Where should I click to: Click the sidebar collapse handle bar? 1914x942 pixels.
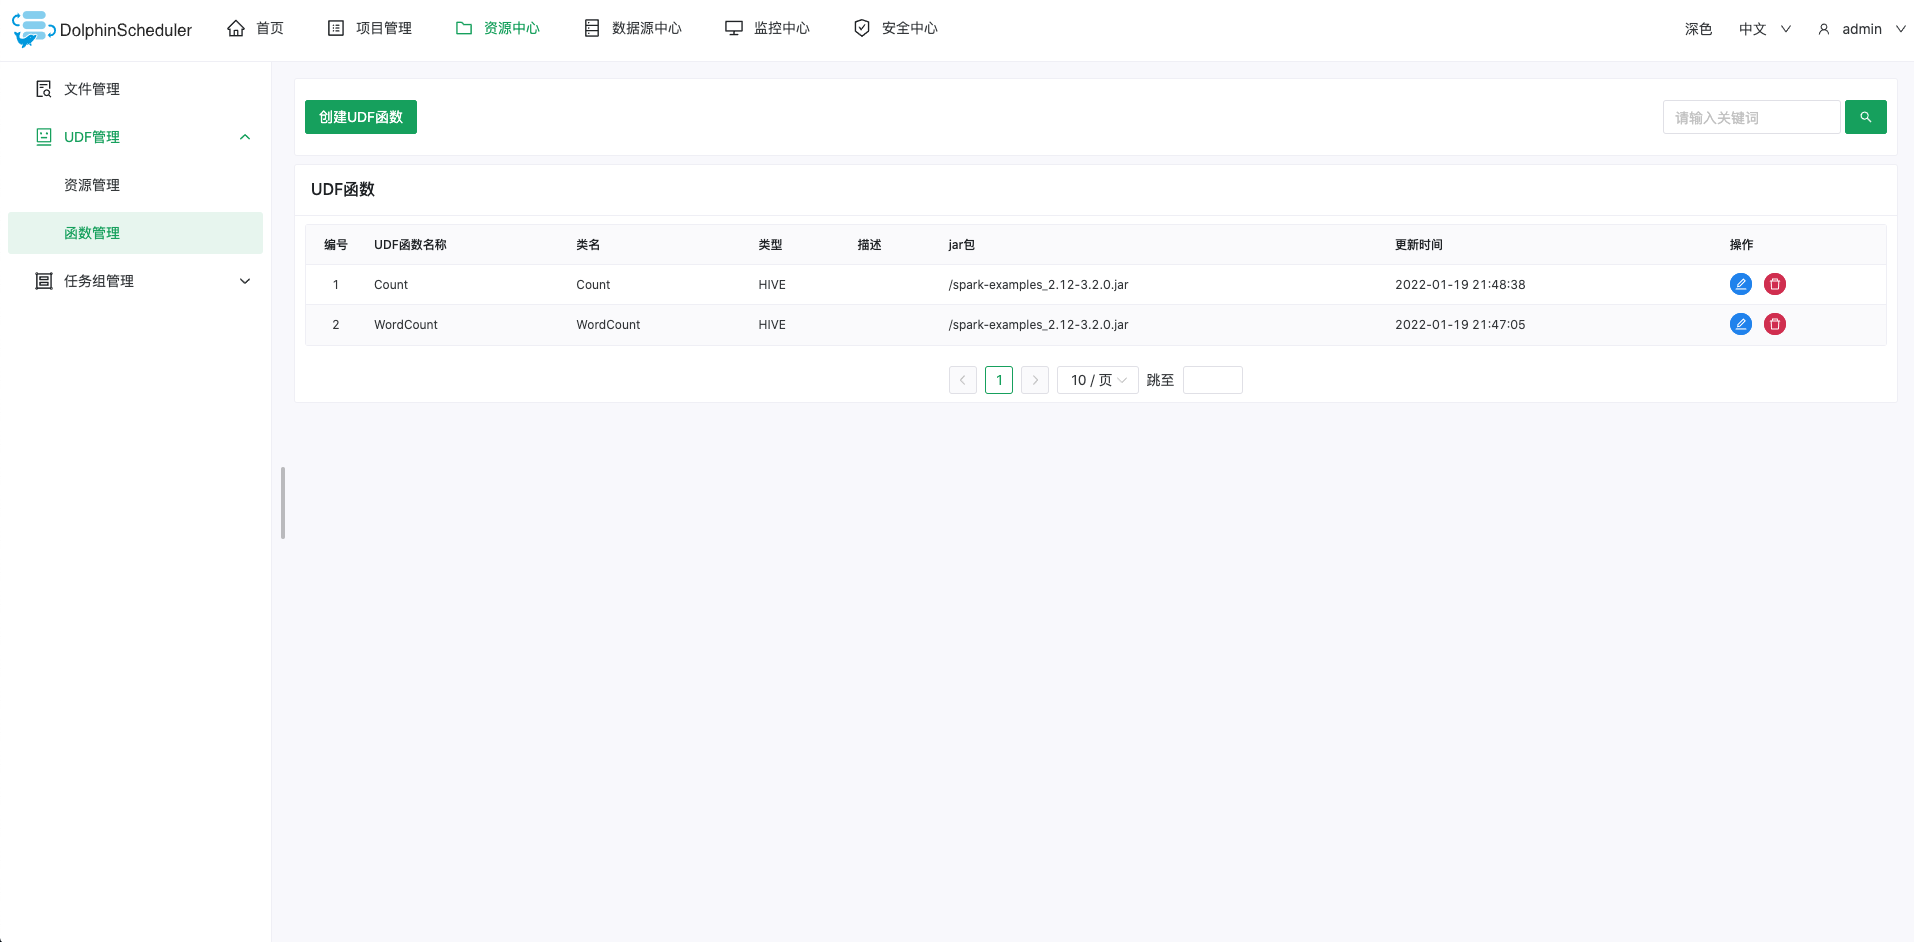click(x=283, y=503)
